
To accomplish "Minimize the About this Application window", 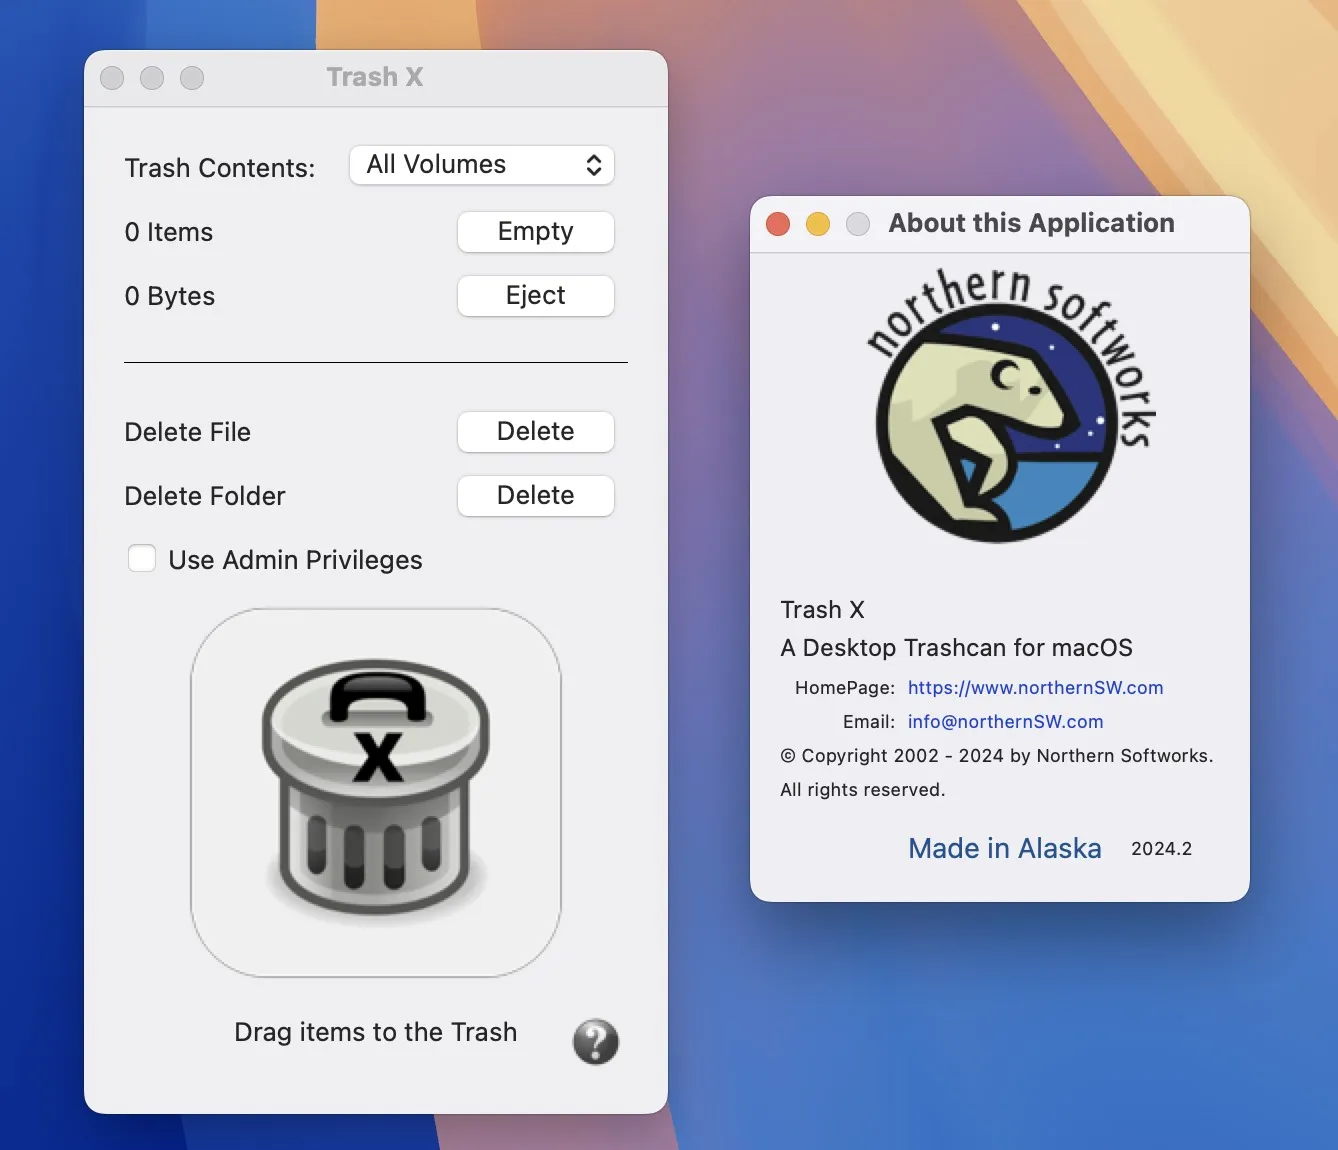I will click(x=818, y=224).
